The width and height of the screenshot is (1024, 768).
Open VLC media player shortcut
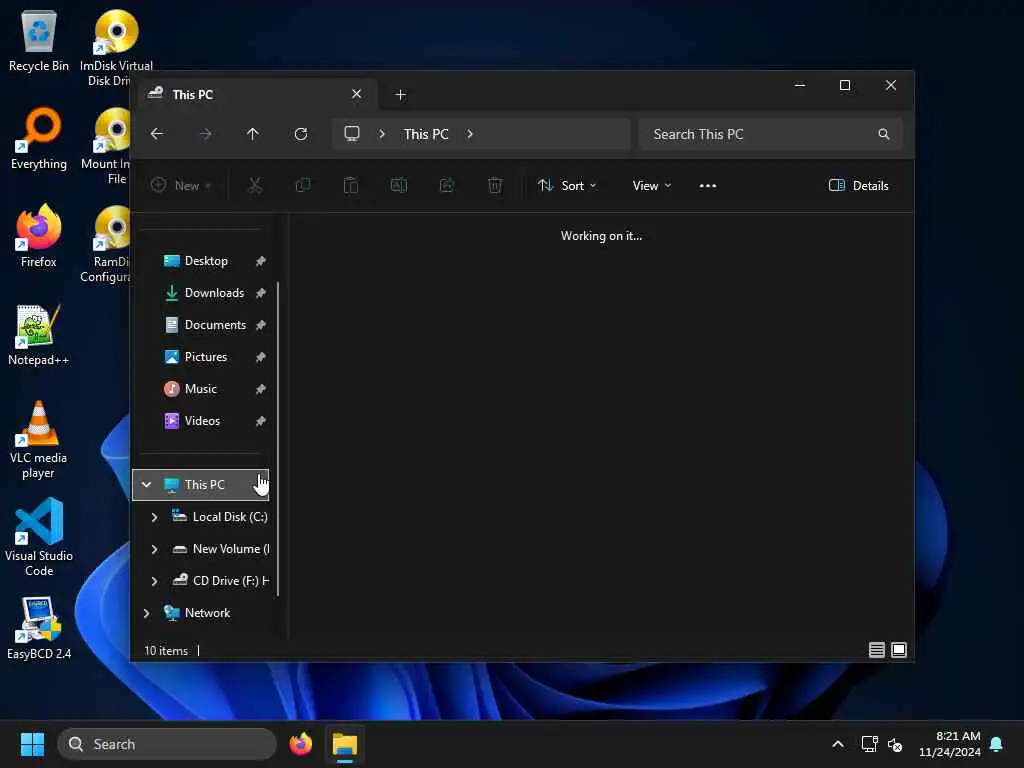pyautogui.click(x=39, y=440)
